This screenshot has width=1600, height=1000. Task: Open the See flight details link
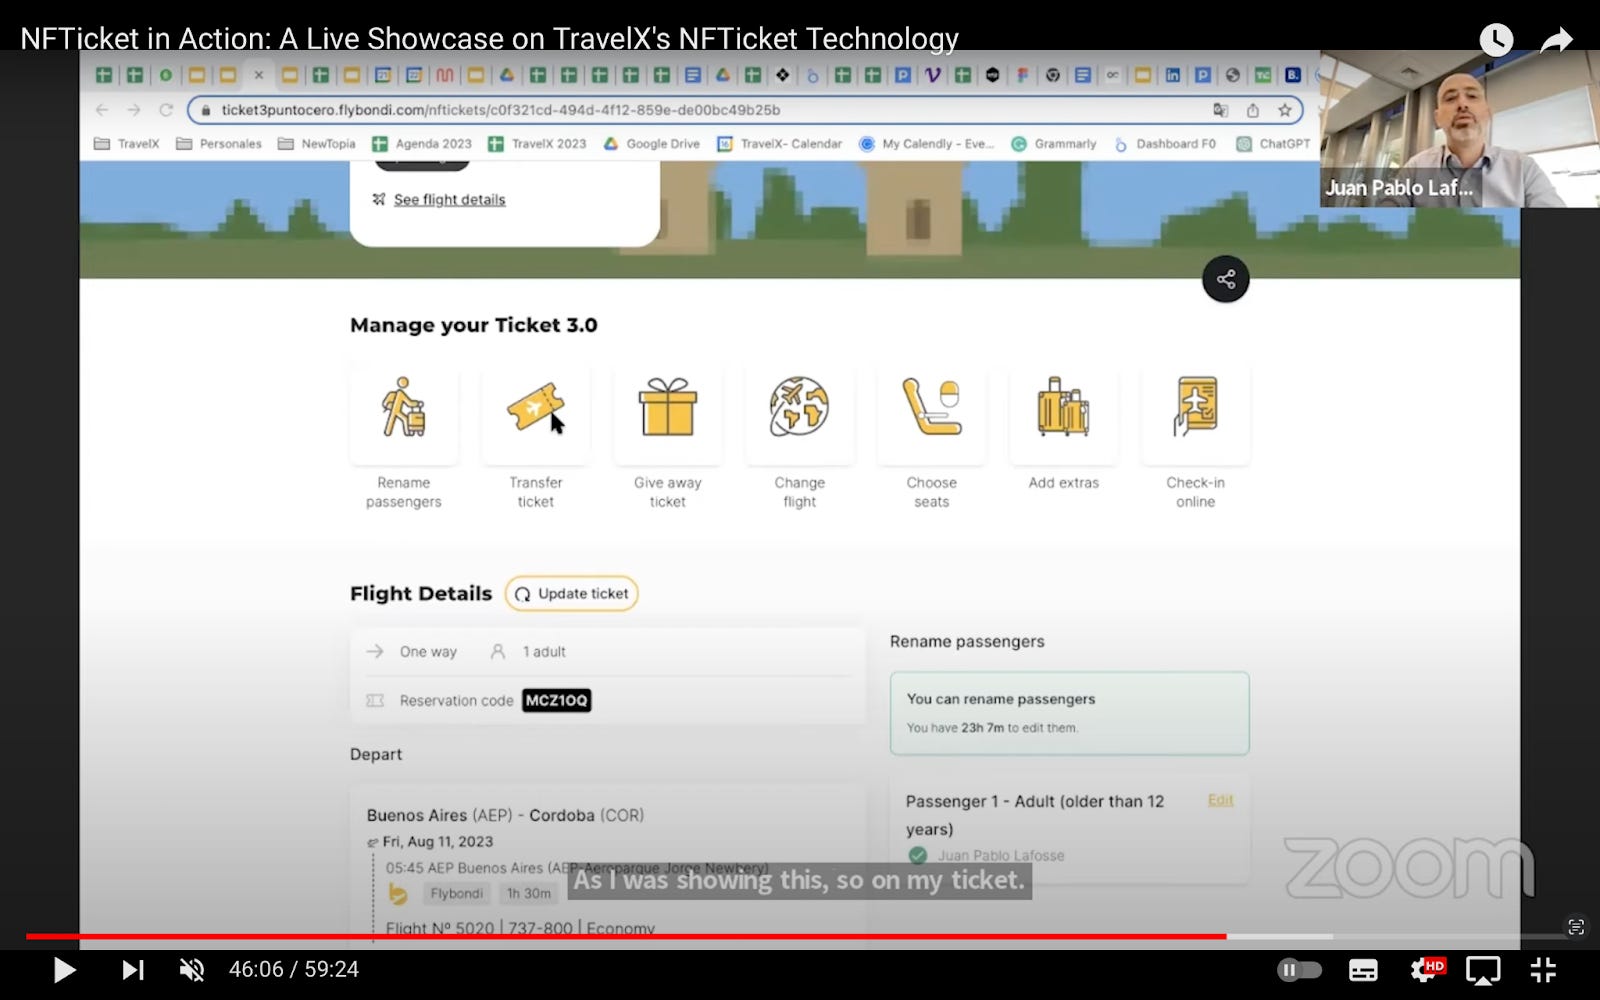pos(449,200)
